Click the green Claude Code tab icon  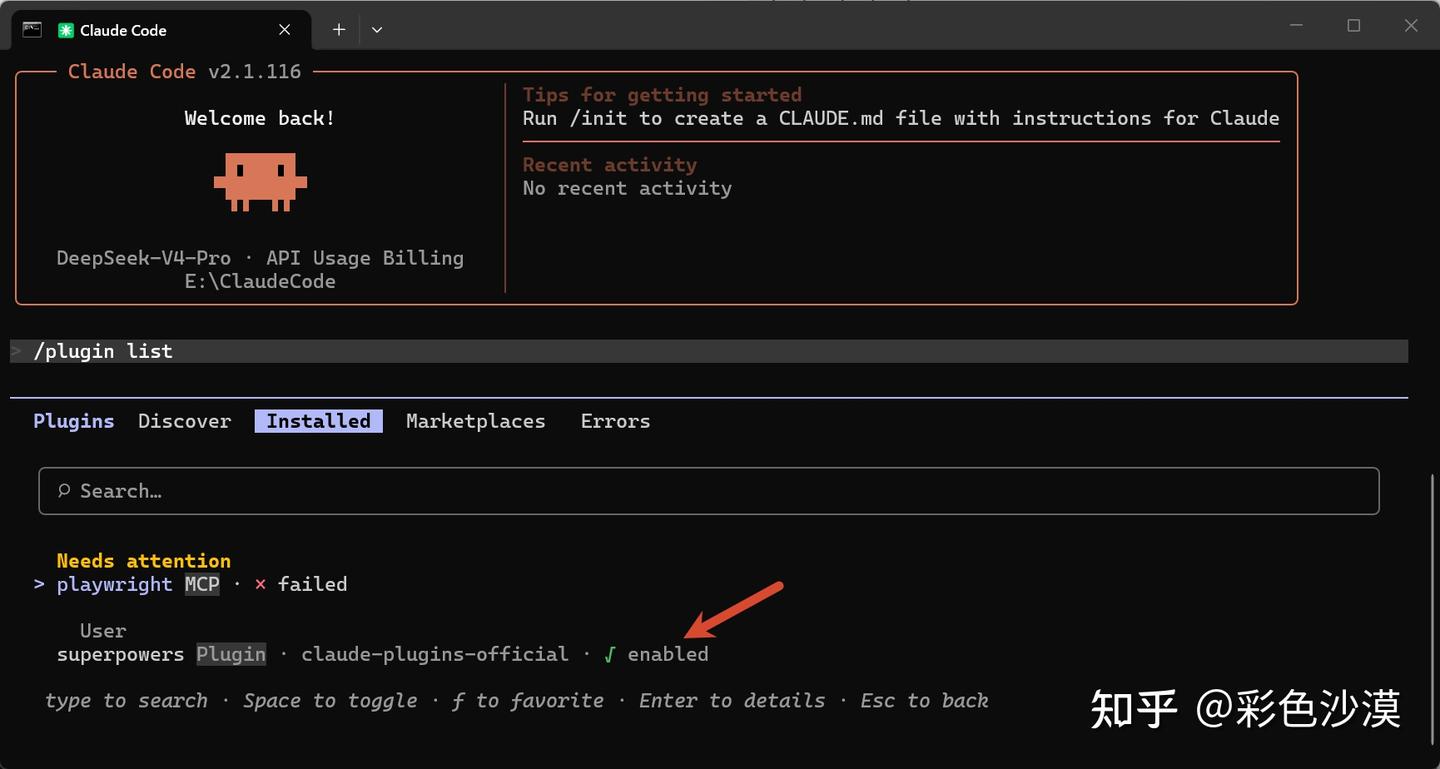[x=66, y=30]
